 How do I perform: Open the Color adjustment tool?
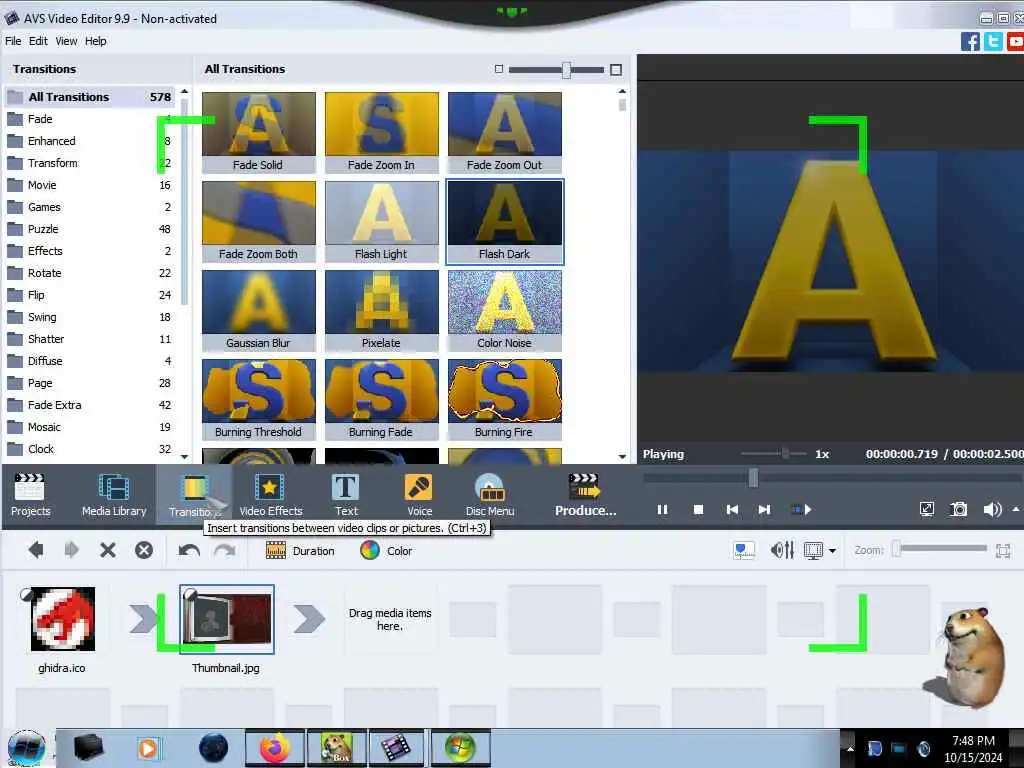386,551
